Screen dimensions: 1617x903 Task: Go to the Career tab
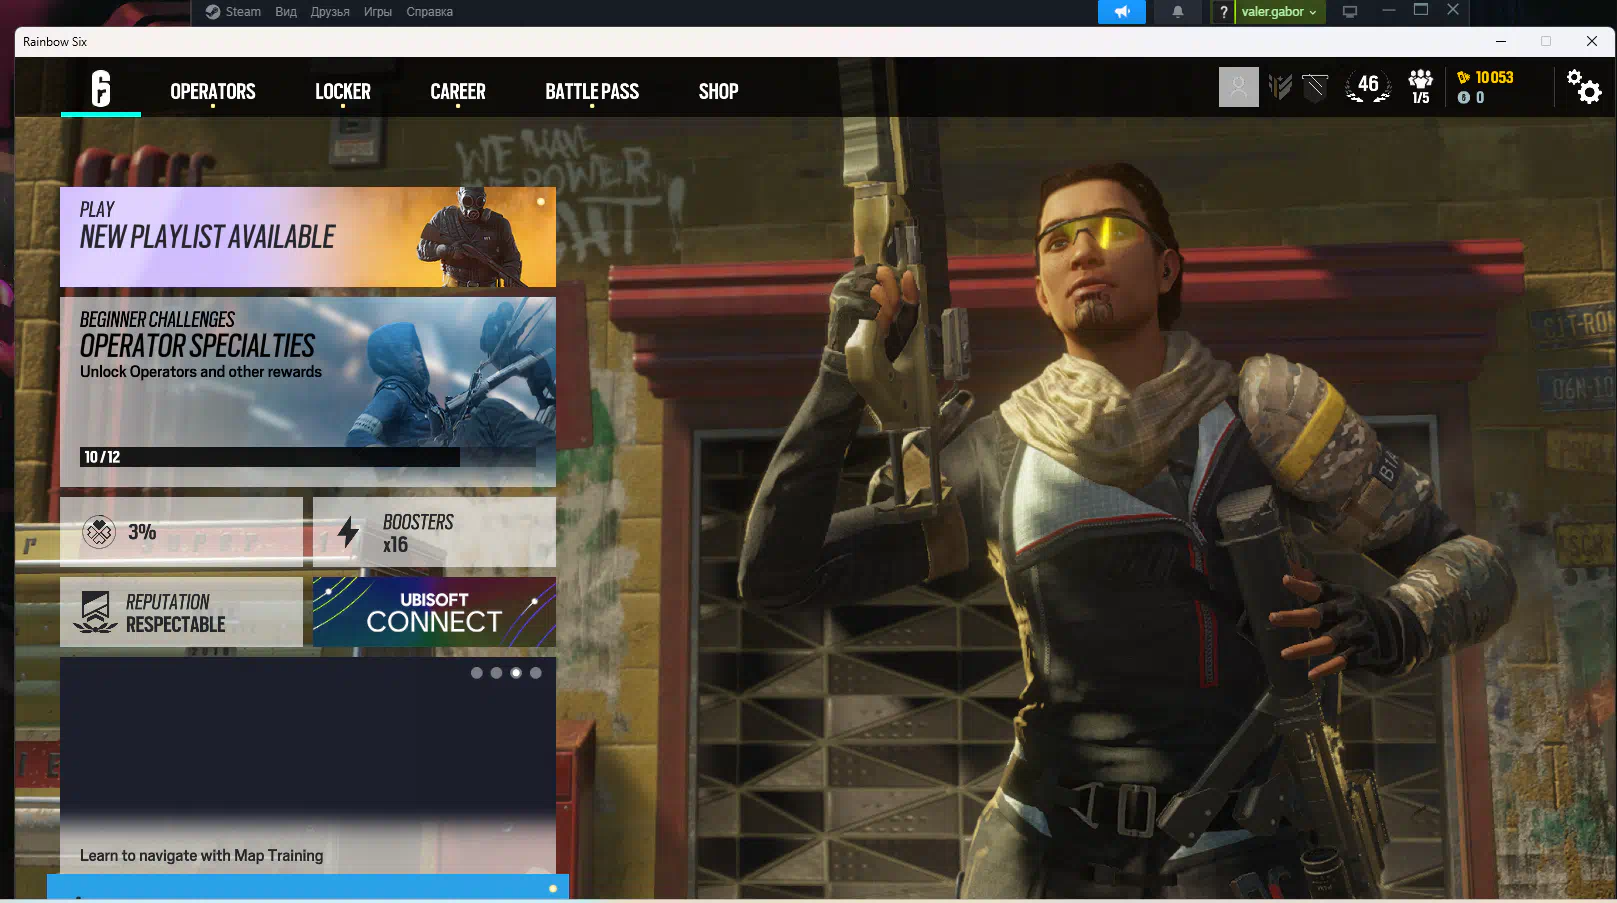coord(458,92)
